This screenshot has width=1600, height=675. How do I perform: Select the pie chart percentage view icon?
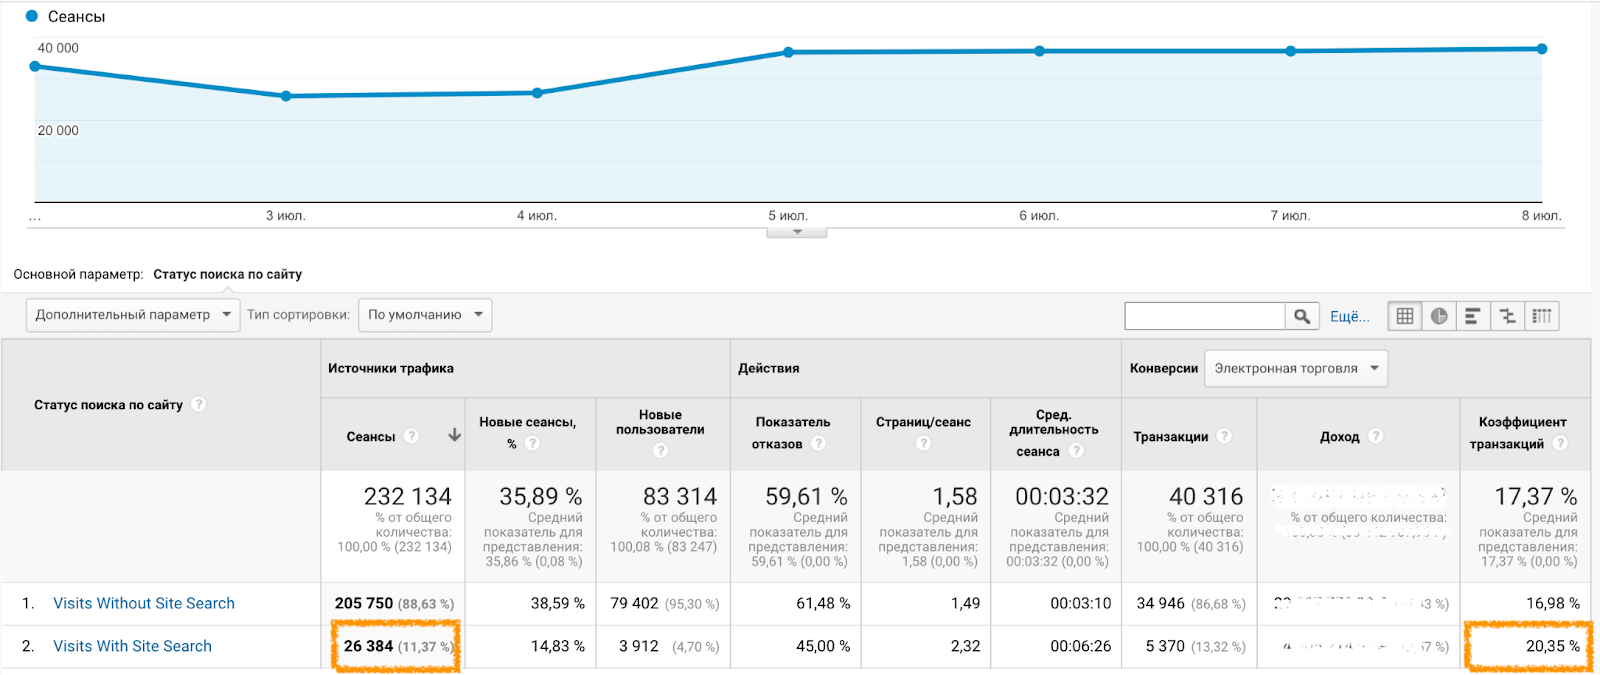point(1439,316)
